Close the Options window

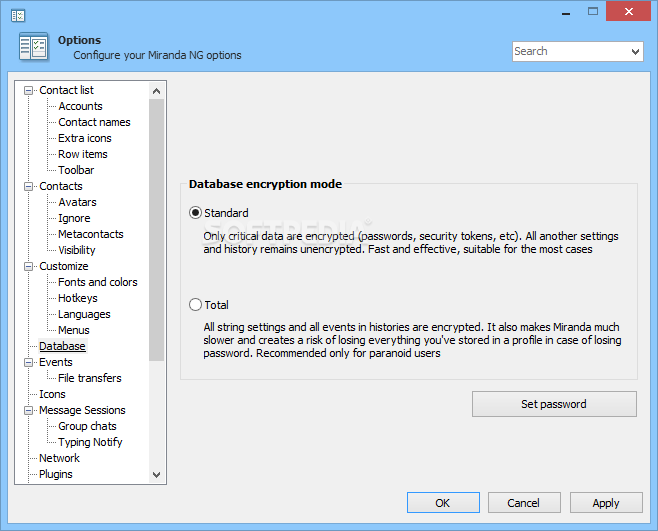click(628, 11)
